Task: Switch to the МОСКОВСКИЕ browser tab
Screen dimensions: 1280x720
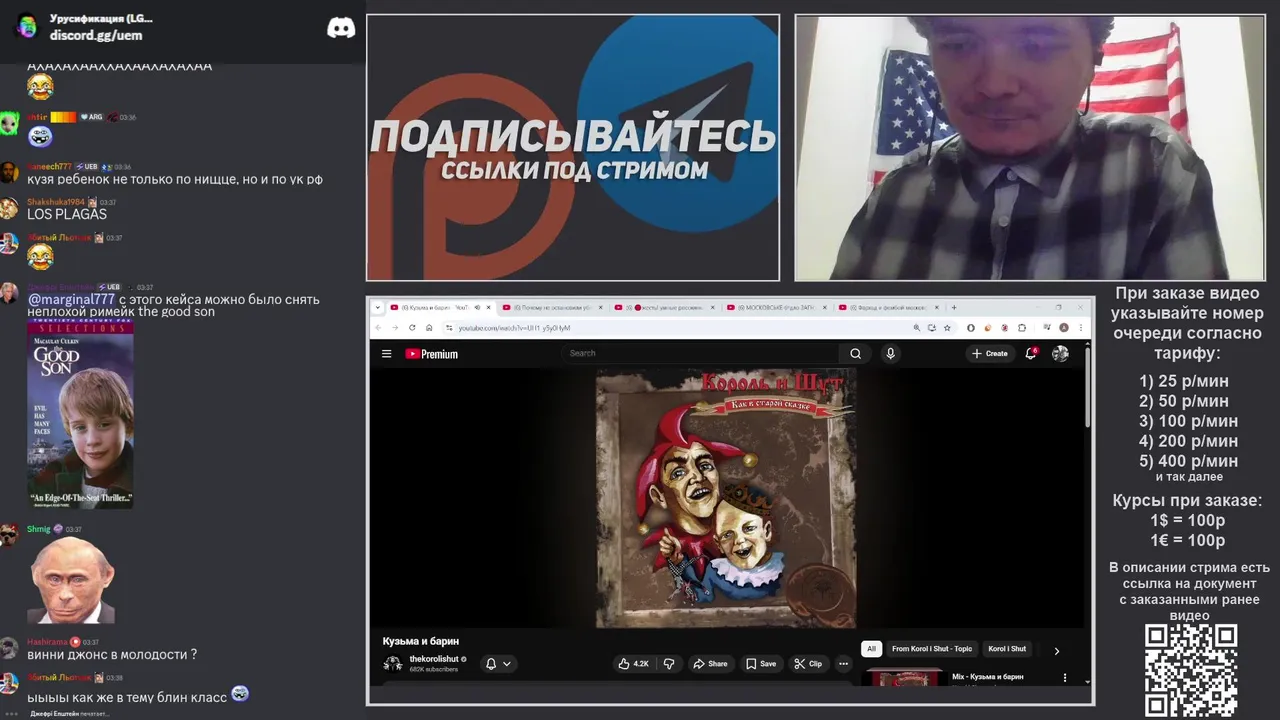Action: point(778,308)
